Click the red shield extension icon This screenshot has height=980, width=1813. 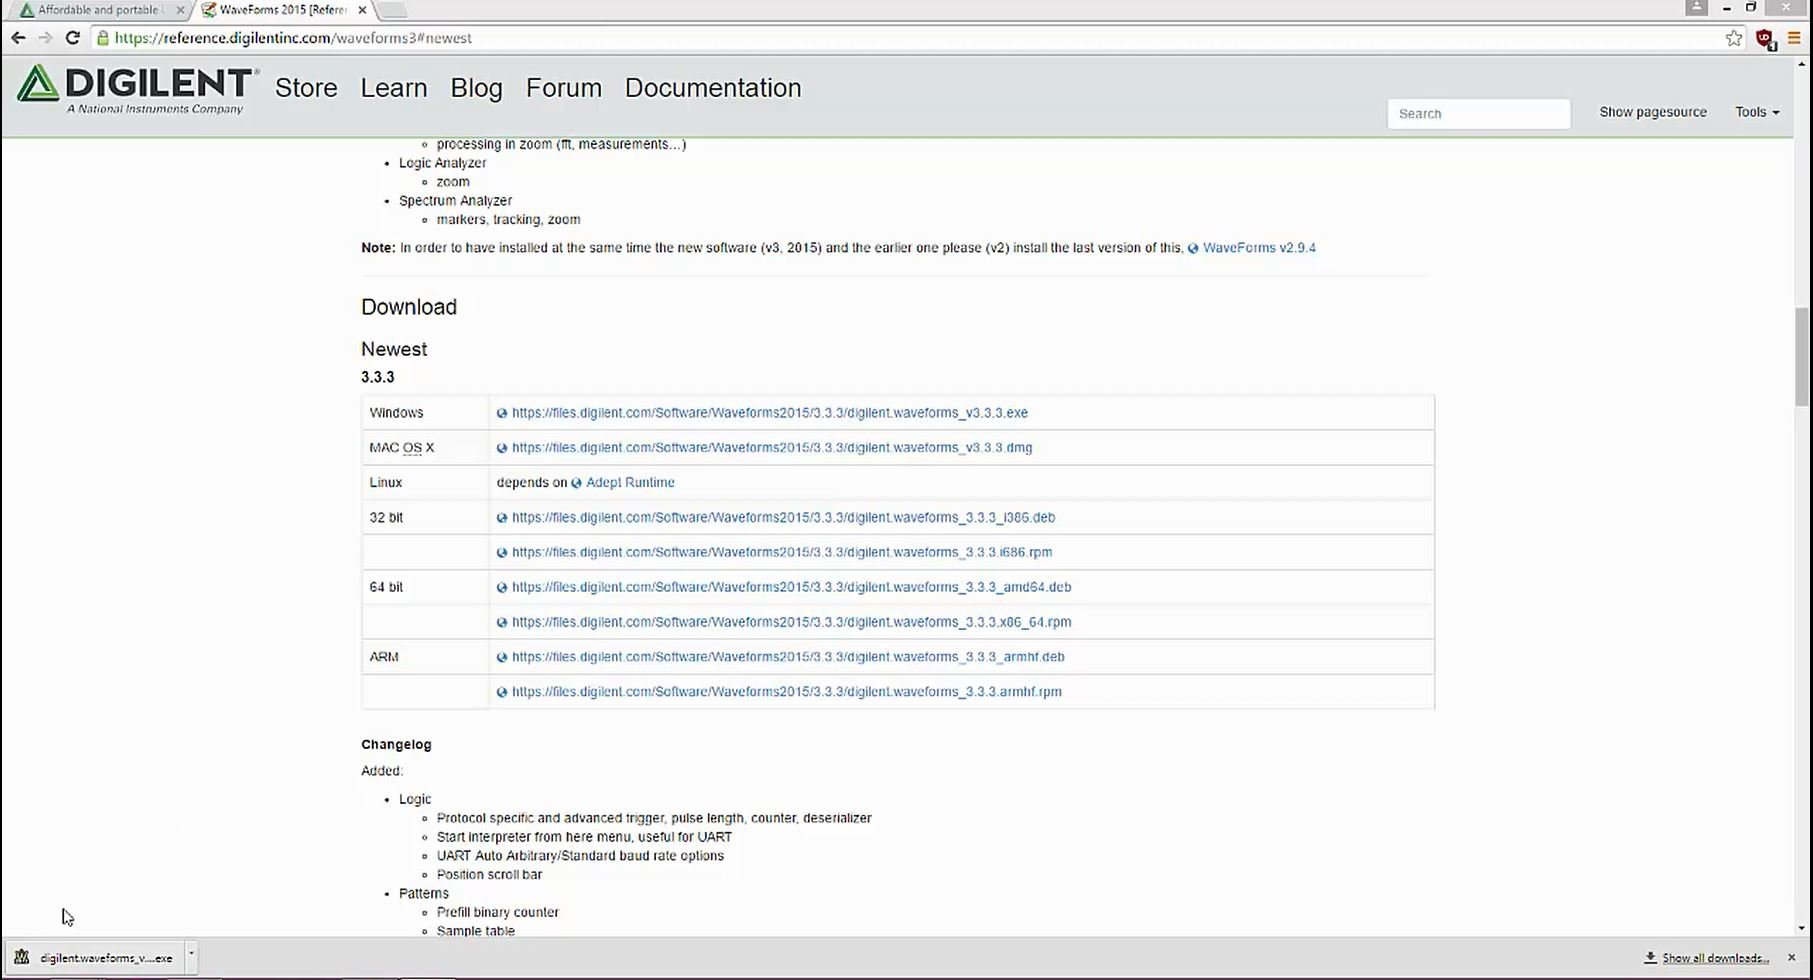pos(1765,39)
